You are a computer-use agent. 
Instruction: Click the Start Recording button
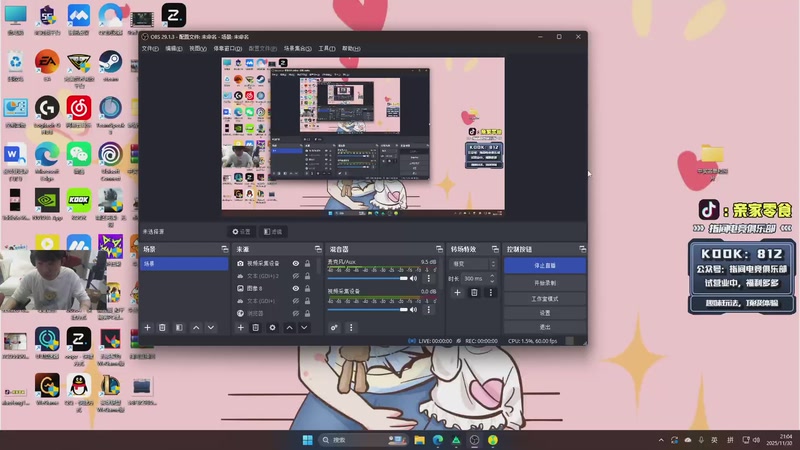545,283
